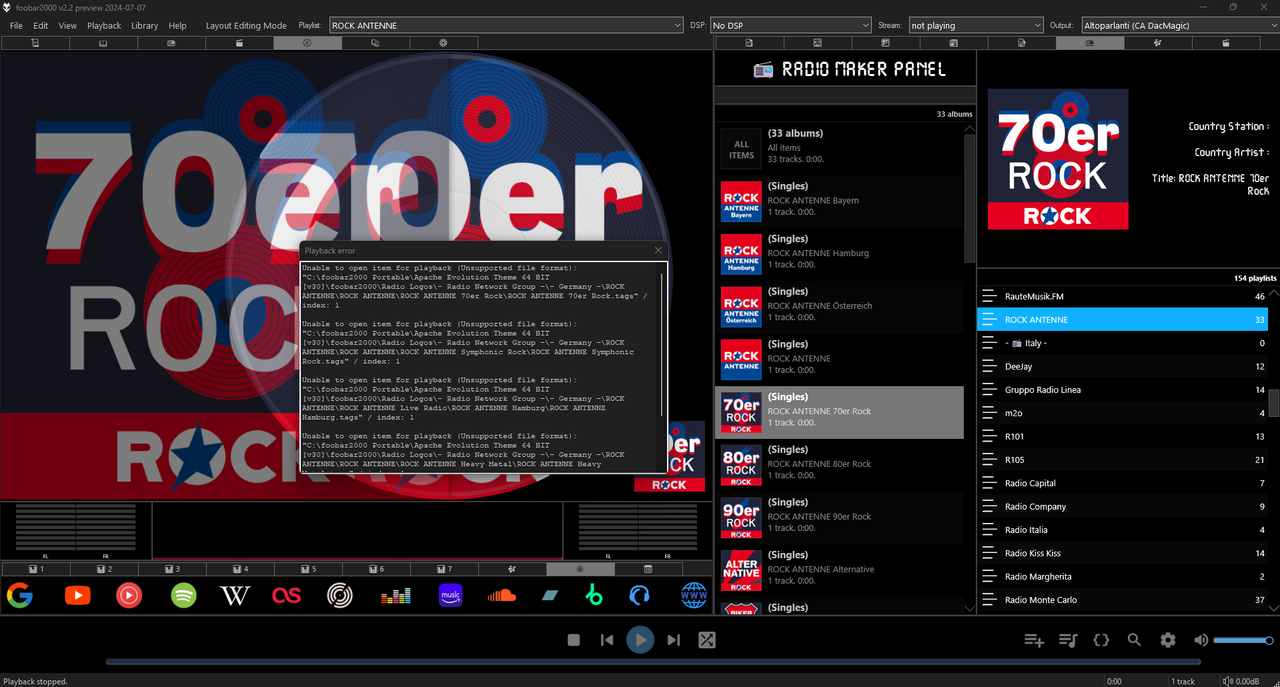1280x687 pixels.
Task: Open search with the magnifier icon
Action: click(x=1134, y=640)
